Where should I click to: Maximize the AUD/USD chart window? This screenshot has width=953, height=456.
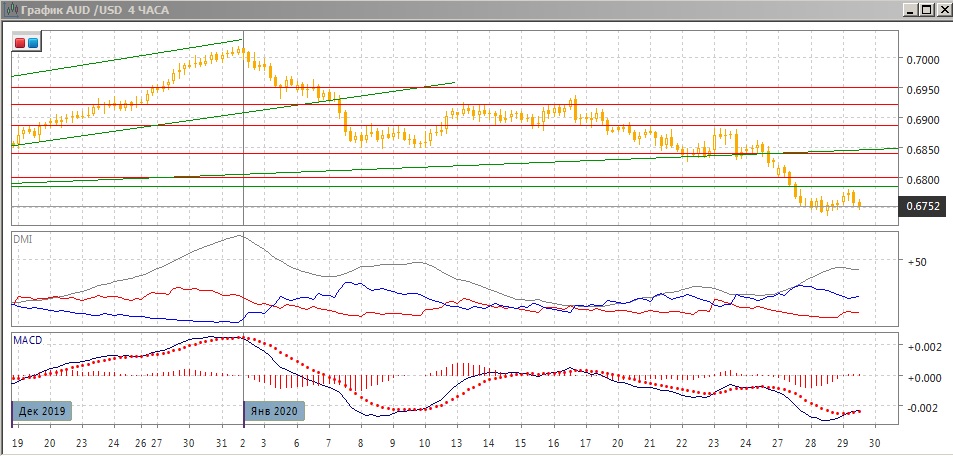(x=925, y=9)
